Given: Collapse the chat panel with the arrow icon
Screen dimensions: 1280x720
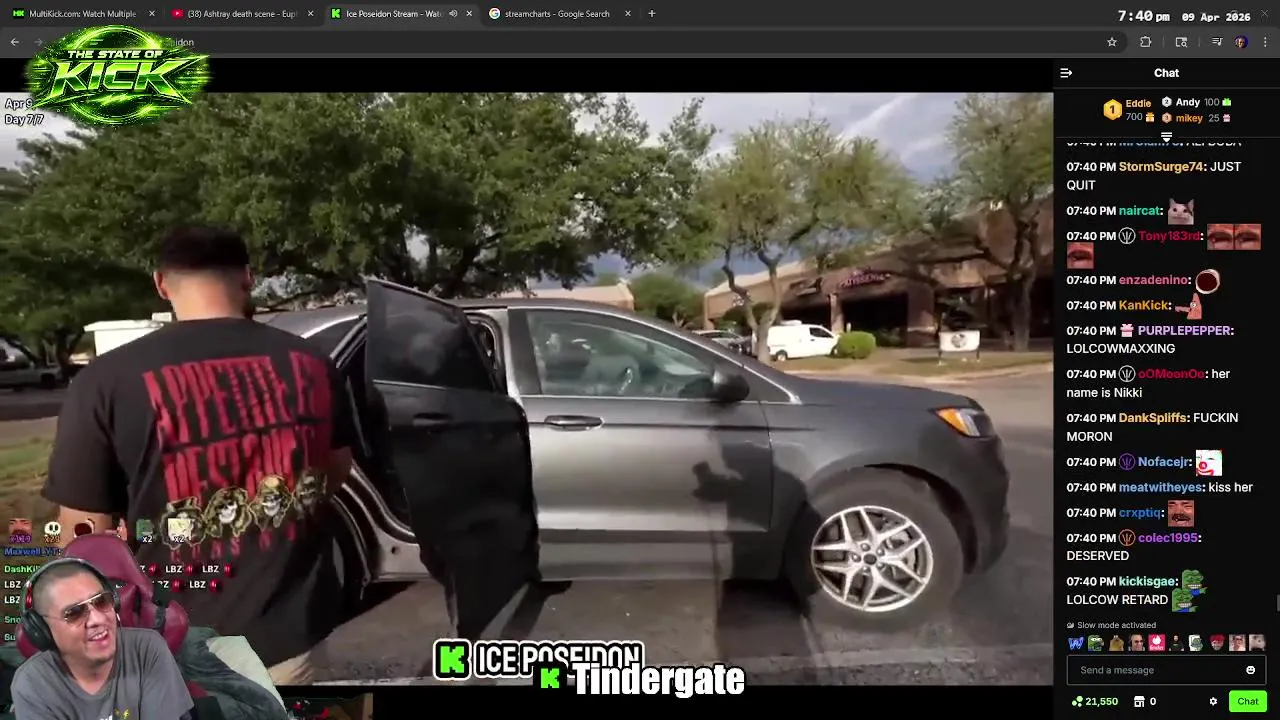Looking at the screenshot, I should point(1066,73).
